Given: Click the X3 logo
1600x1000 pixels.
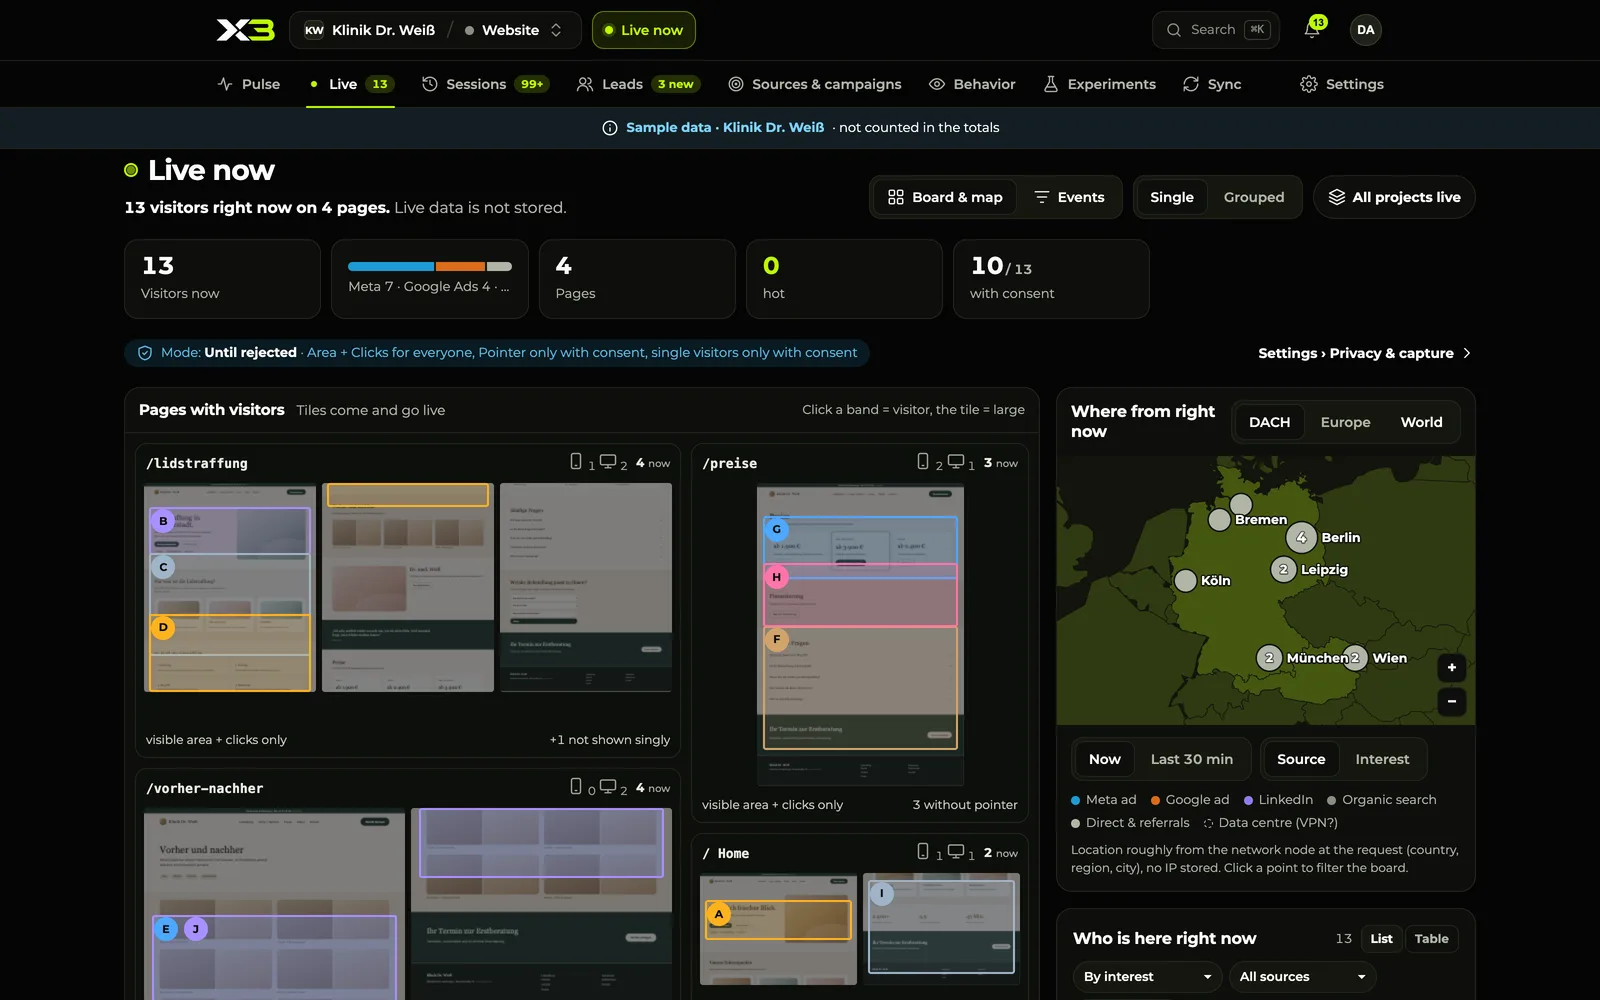Looking at the screenshot, I should (245, 30).
